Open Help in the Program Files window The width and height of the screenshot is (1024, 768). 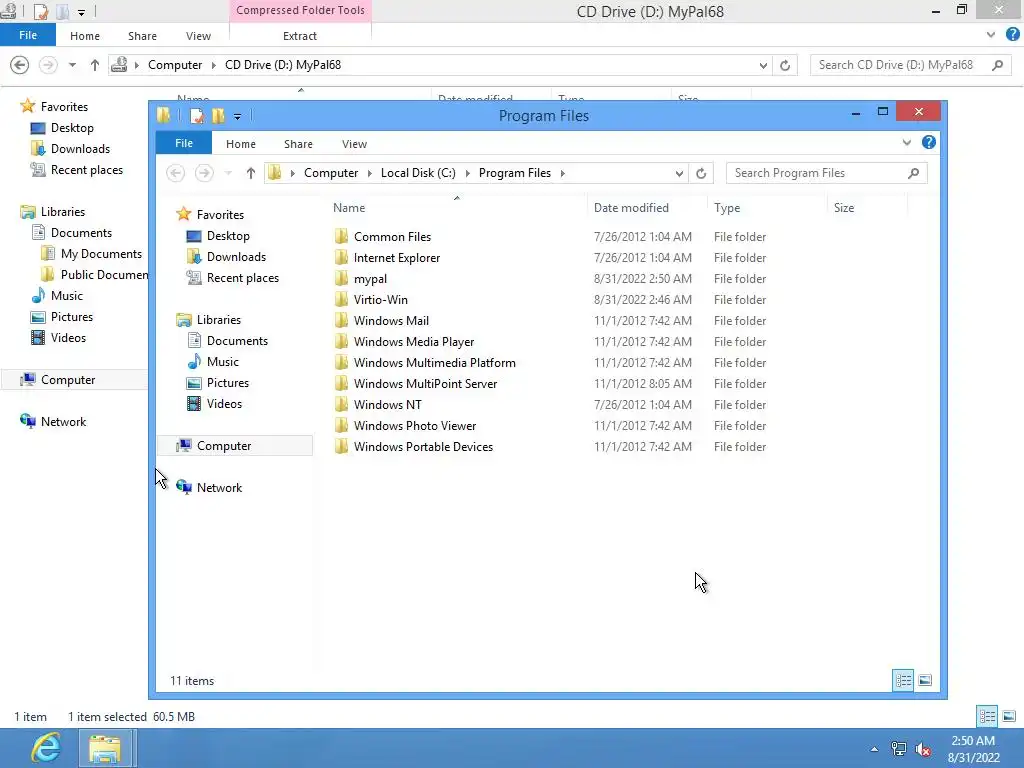coord(929,142)
